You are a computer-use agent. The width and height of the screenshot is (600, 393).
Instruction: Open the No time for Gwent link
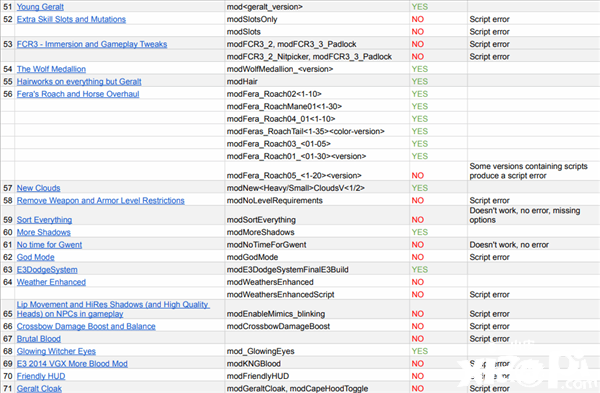(x=49, y=245)
